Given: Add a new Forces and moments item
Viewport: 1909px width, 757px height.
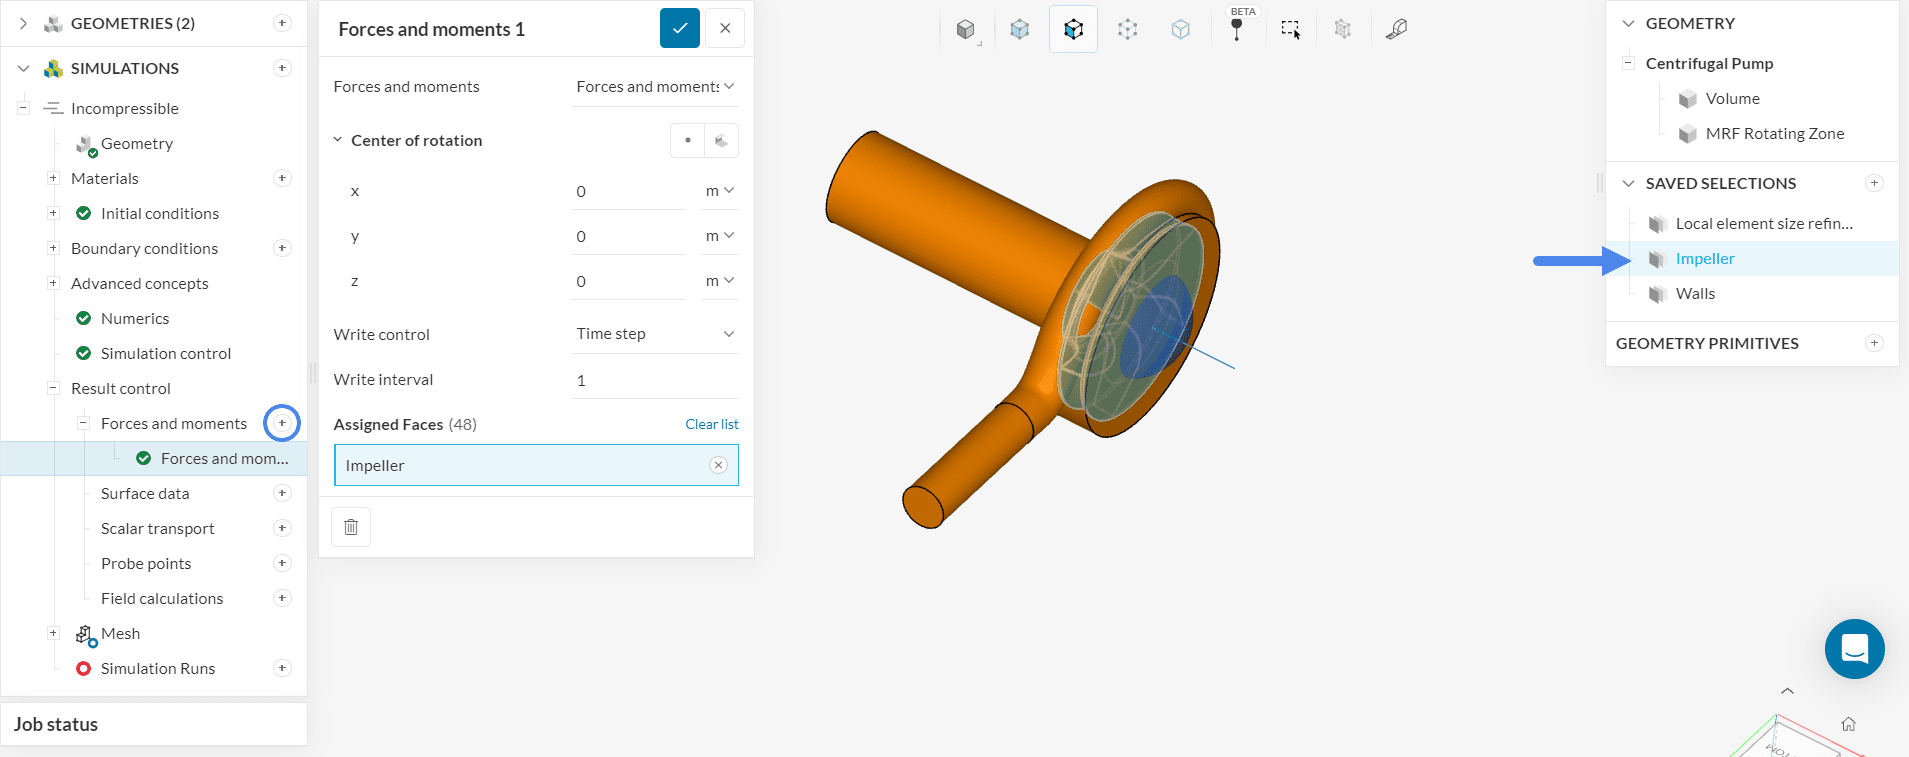Looking at the screenshot, I should click(282, 423).
